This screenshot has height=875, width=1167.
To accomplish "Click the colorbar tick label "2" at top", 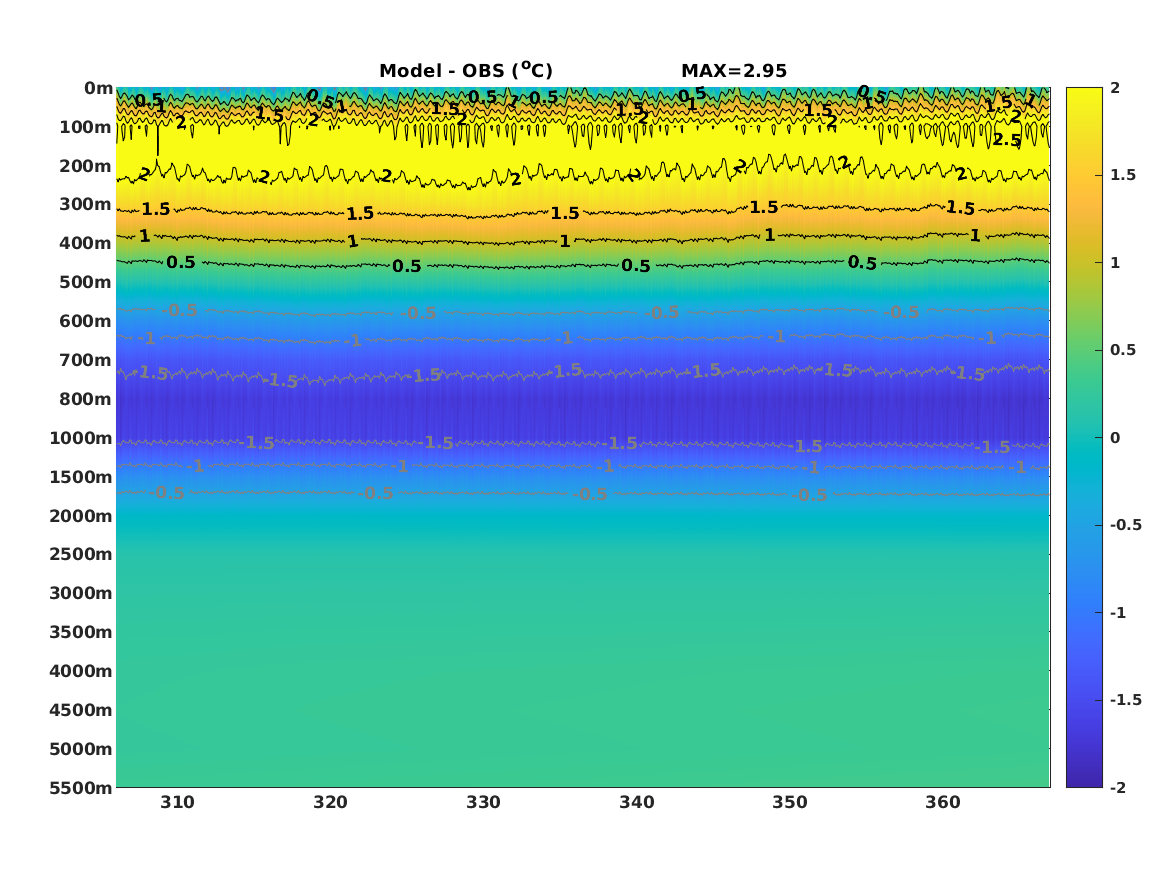I will pyautogui.click(x=1115, y=88).
